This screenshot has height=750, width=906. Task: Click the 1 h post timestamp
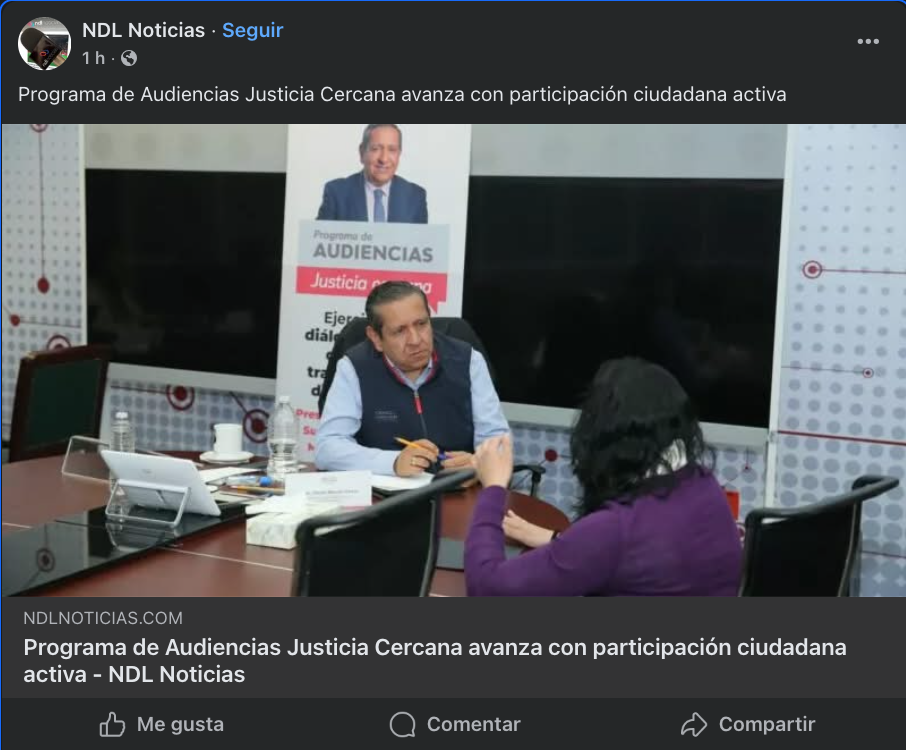point(94,58)
